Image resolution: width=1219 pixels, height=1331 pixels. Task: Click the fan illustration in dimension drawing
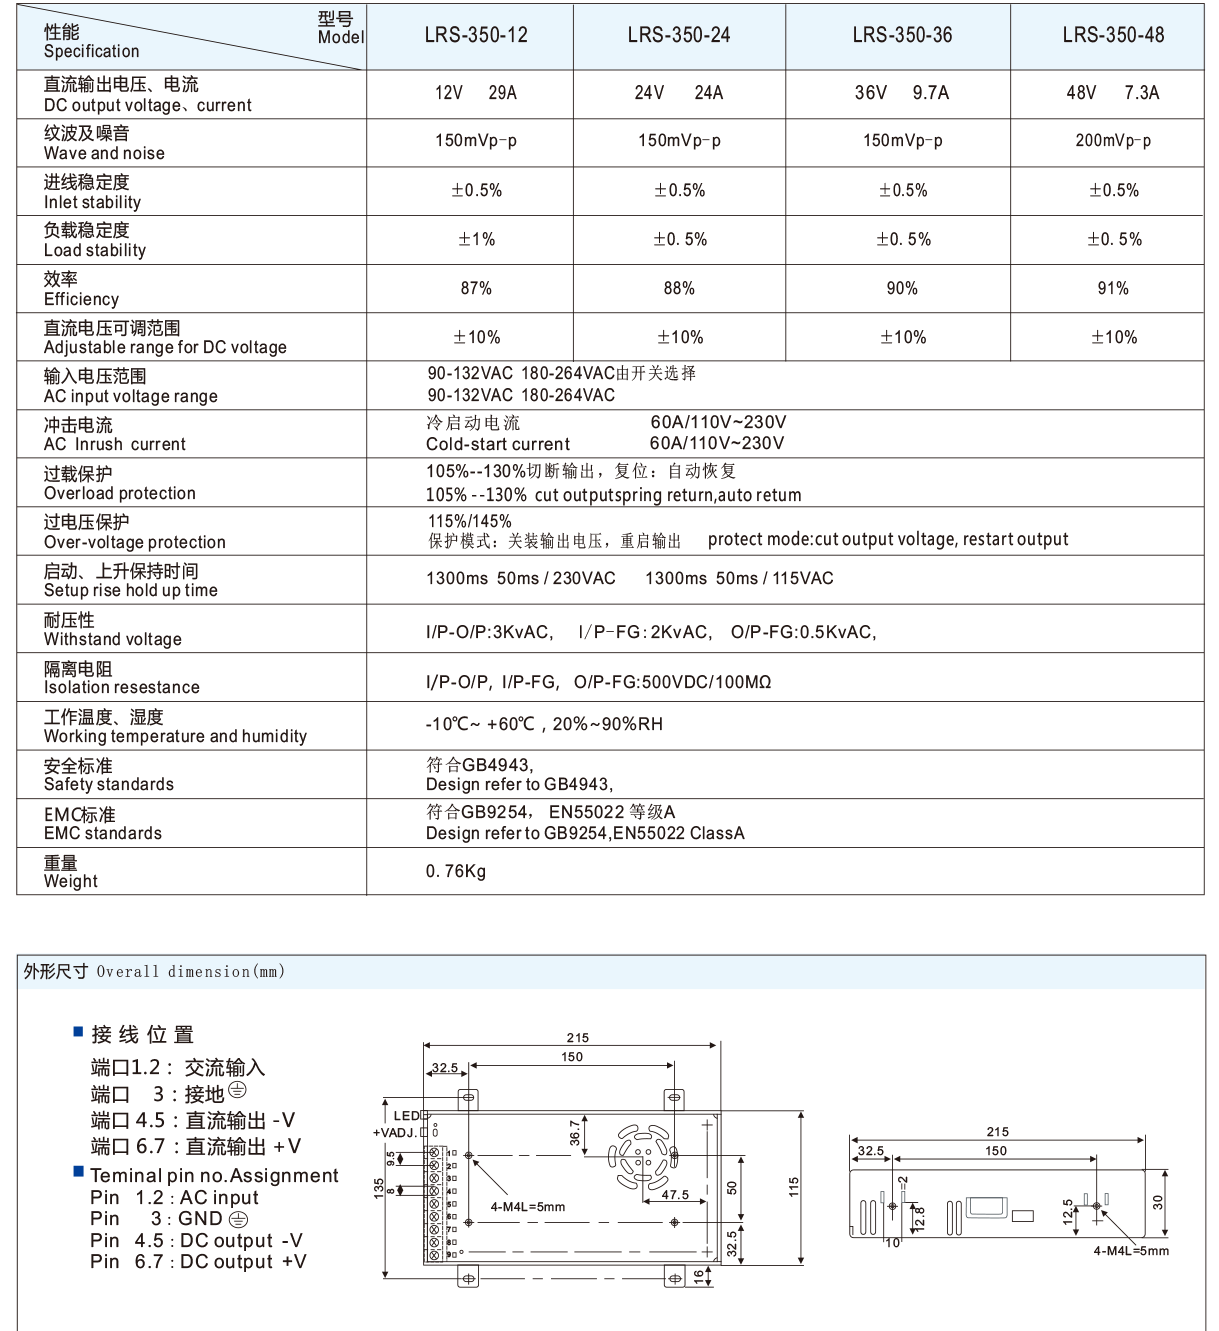pyautogui.click(x=643, y=1157)
